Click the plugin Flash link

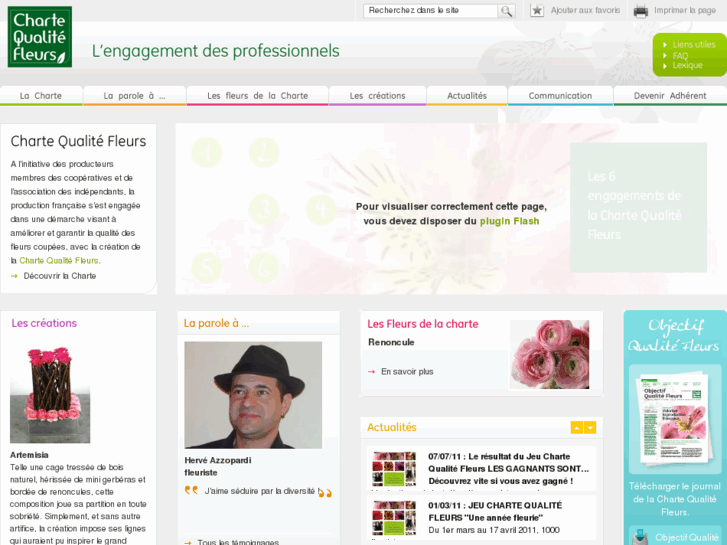pyautogui.click(x=509, y=221)
